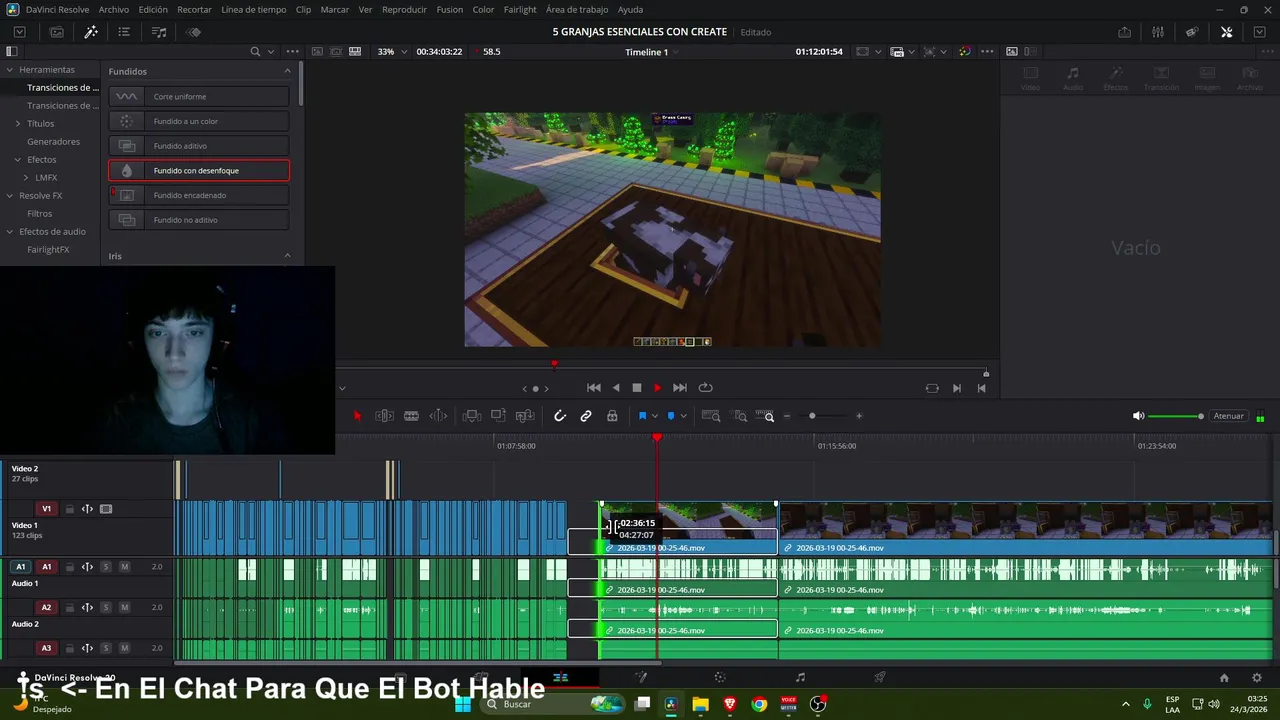Collapse the Efectos category
Viewport: 1280px width, 720px height.
click(x=18, y=160)
